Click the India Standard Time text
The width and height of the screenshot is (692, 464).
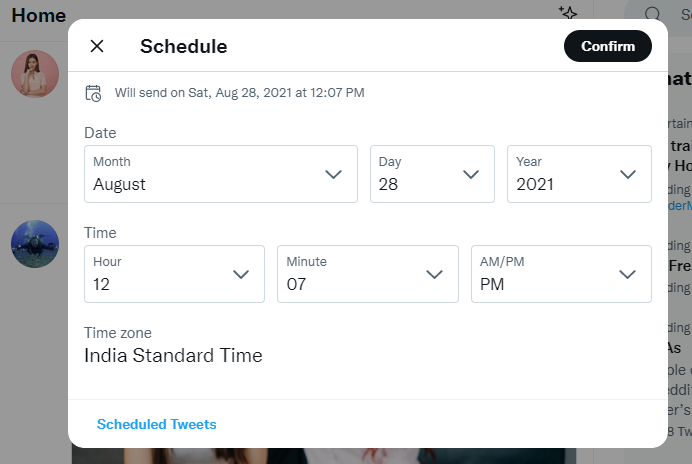pyautogui.click(x=173, y=355)
